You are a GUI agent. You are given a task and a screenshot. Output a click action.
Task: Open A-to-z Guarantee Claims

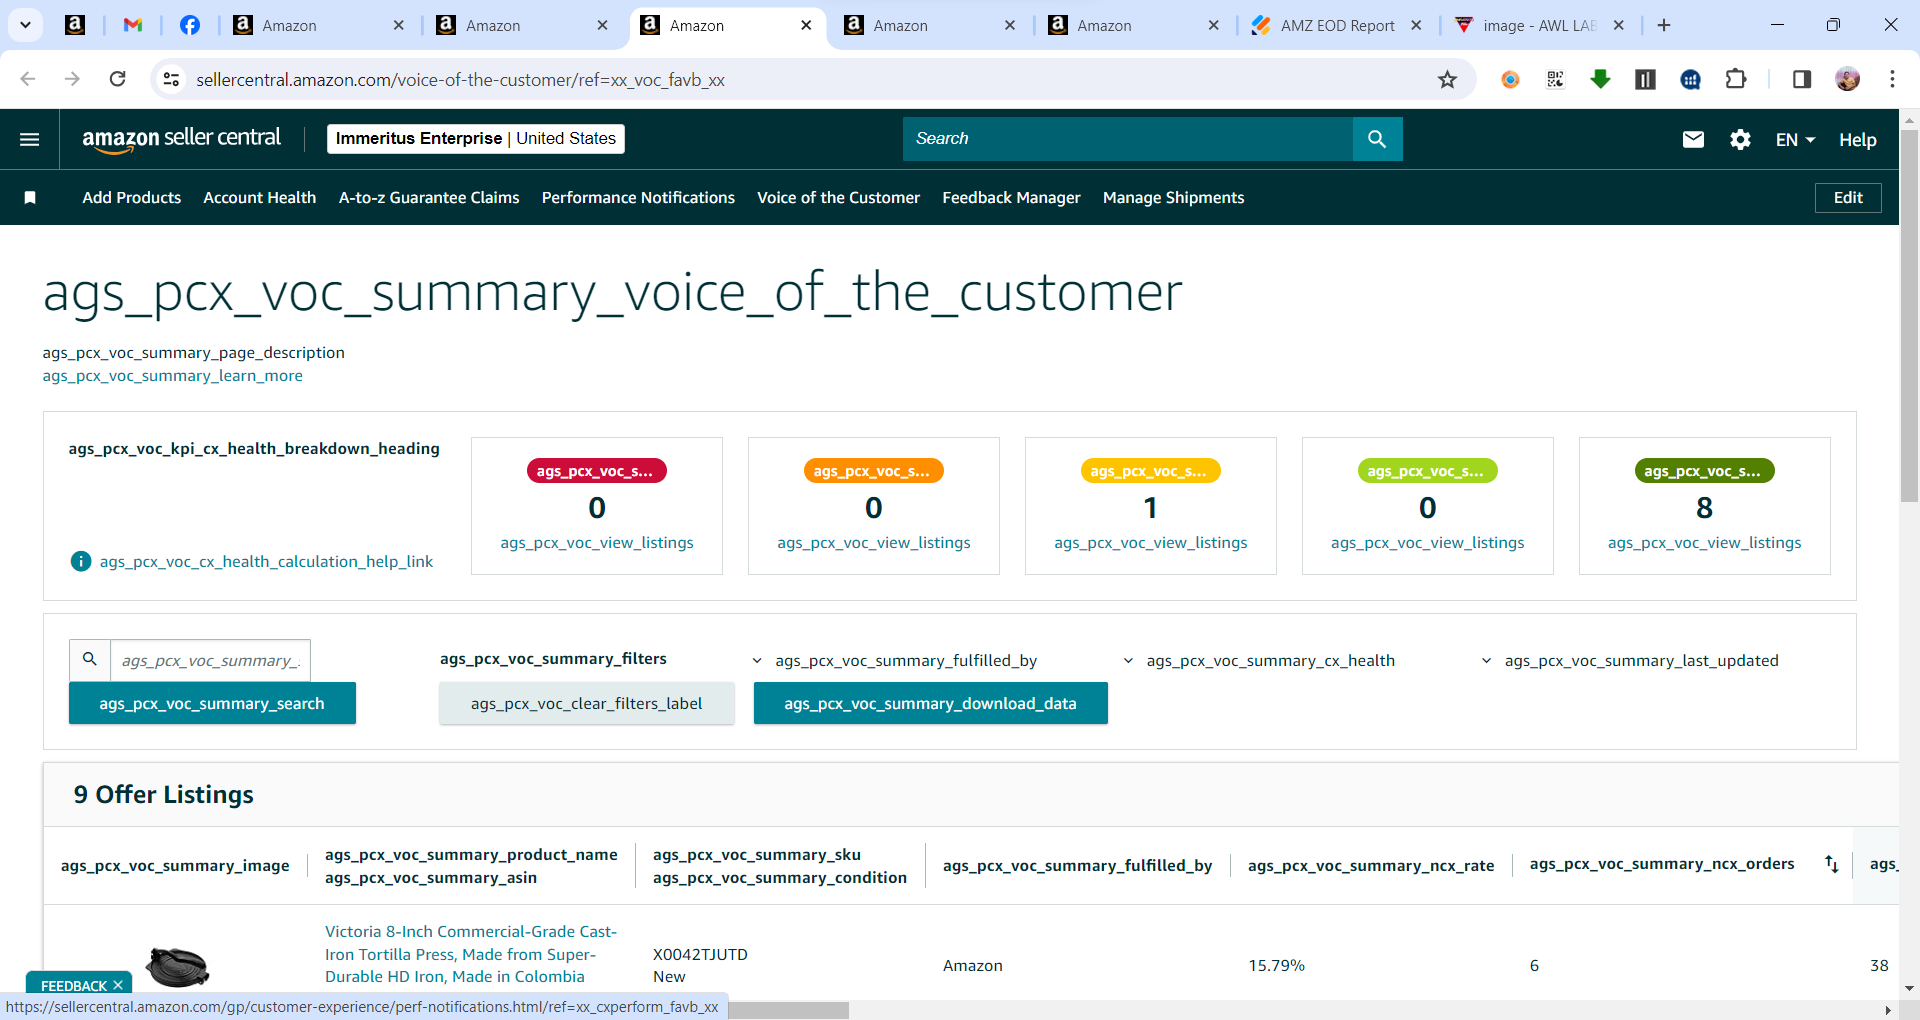point(429,198)
